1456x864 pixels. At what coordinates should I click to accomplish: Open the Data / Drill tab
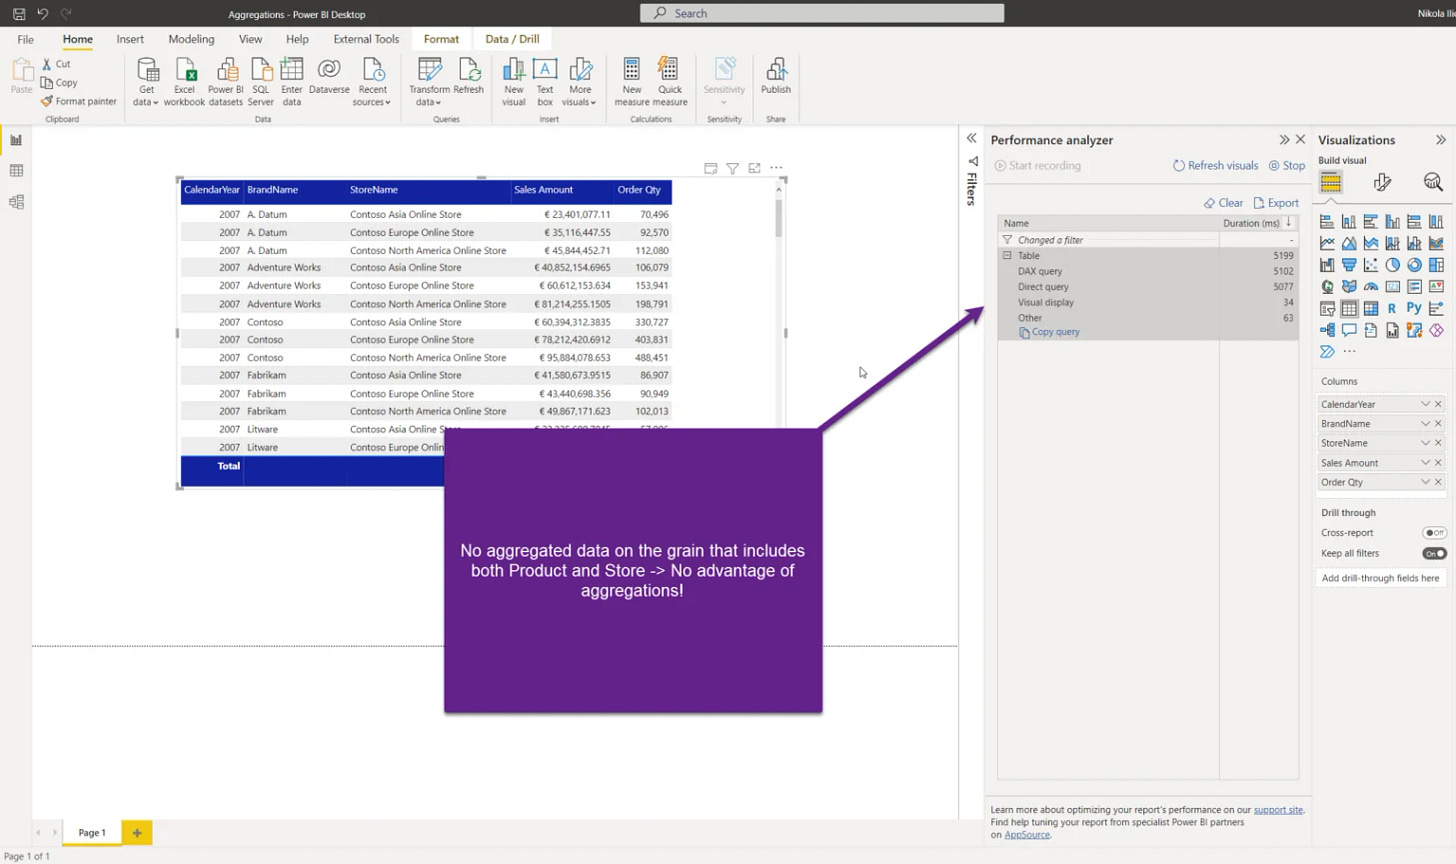tap(512, 39)
